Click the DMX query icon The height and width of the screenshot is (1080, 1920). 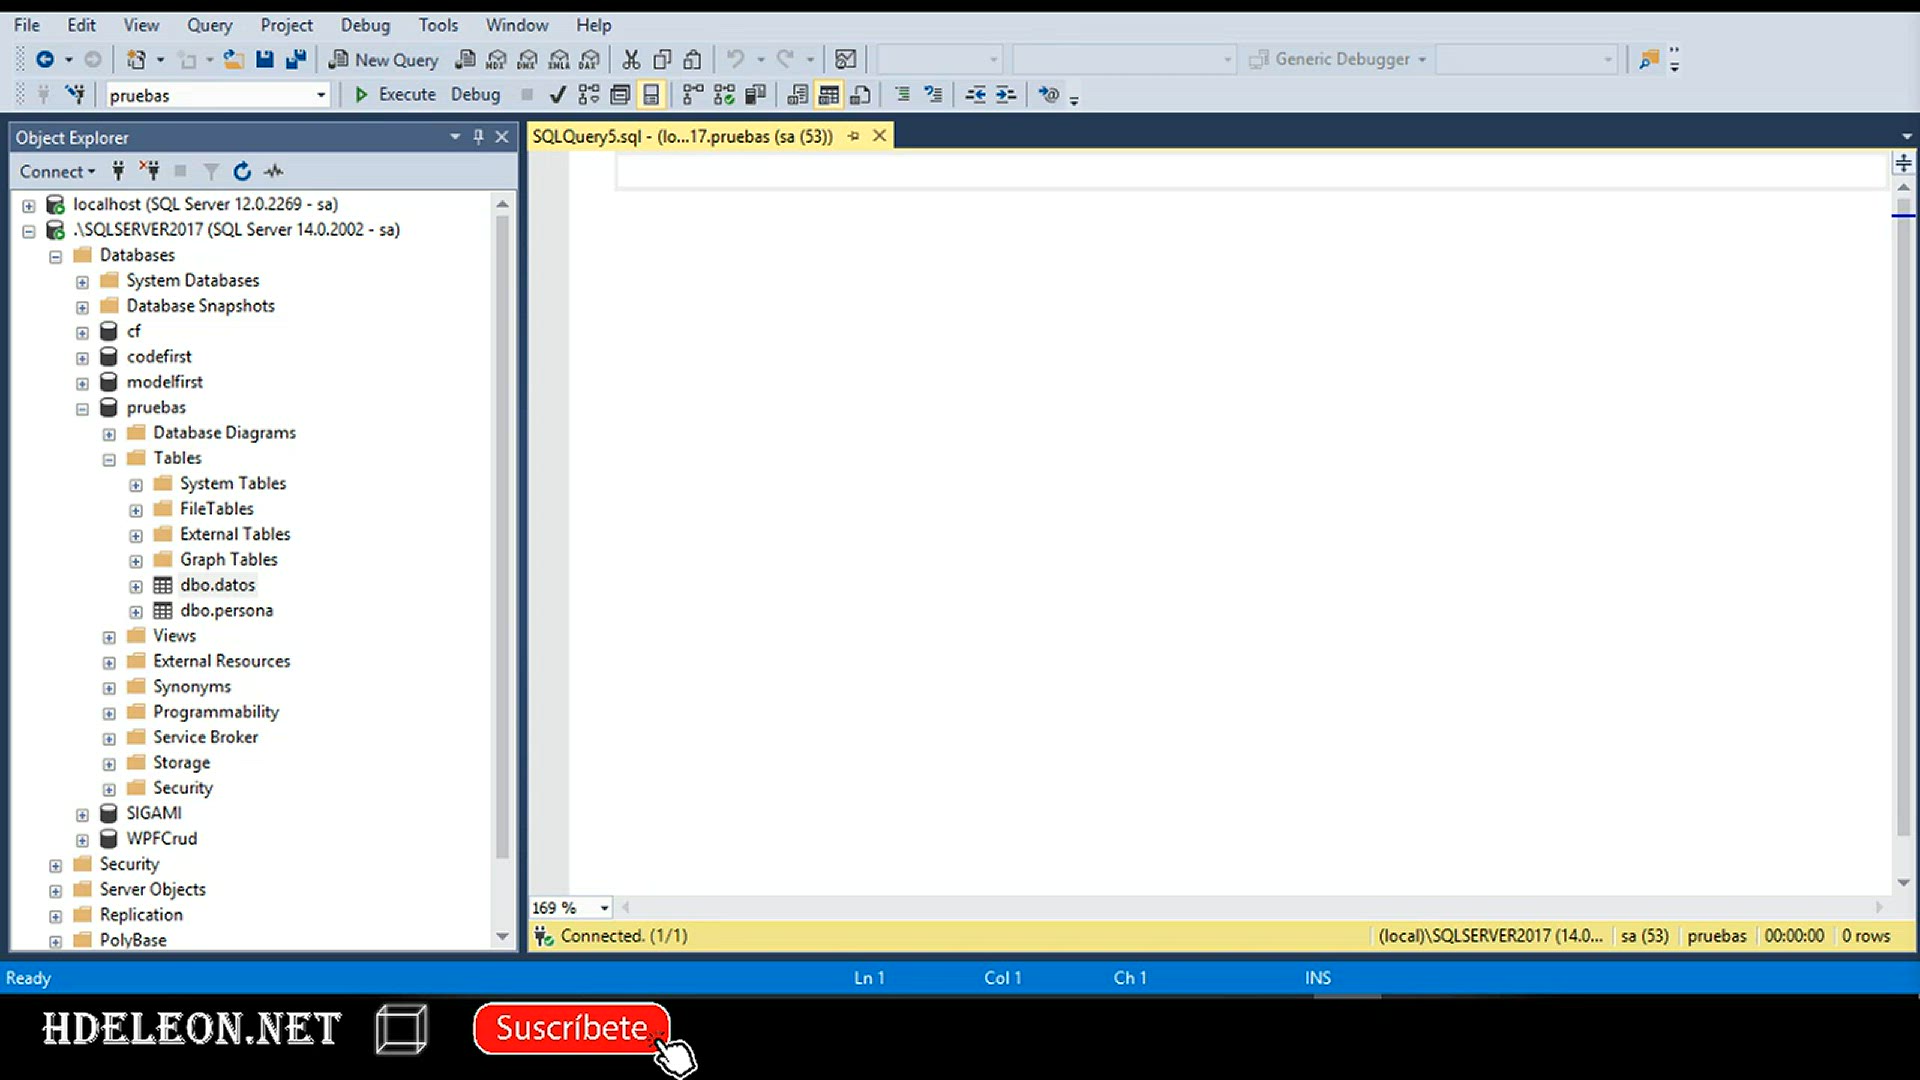tap(527, 60)
